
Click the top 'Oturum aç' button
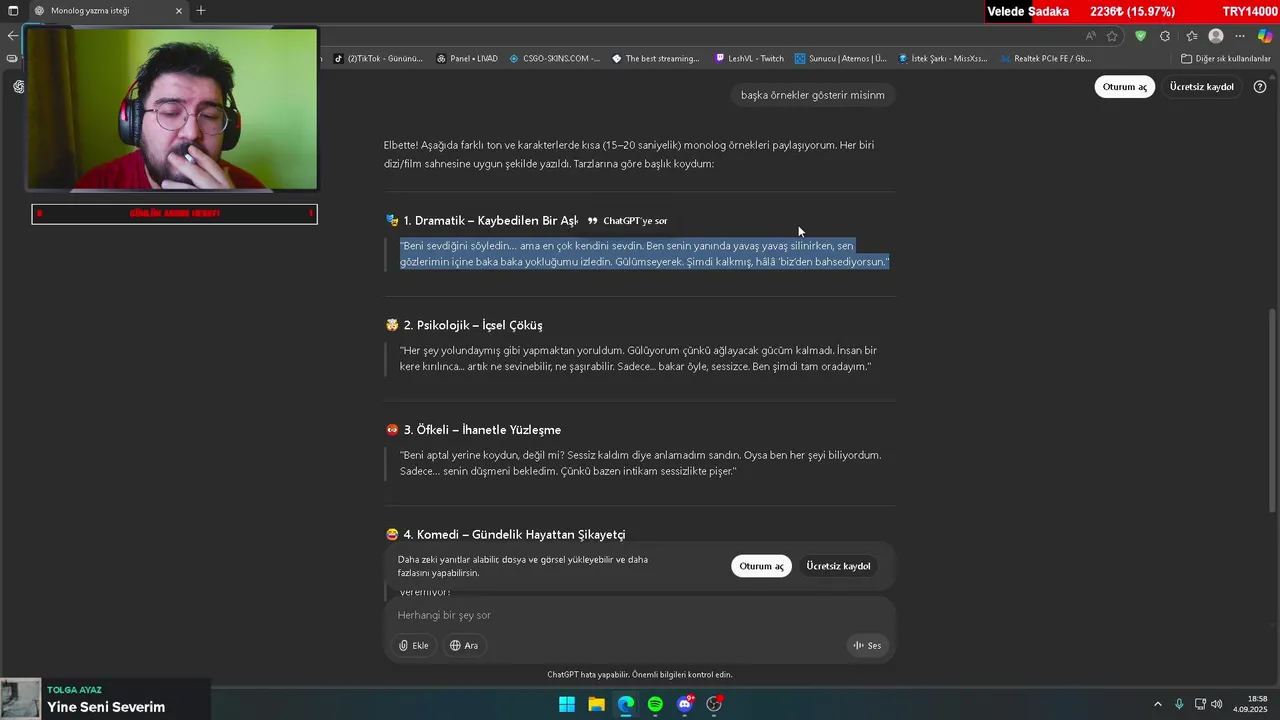1125,87
